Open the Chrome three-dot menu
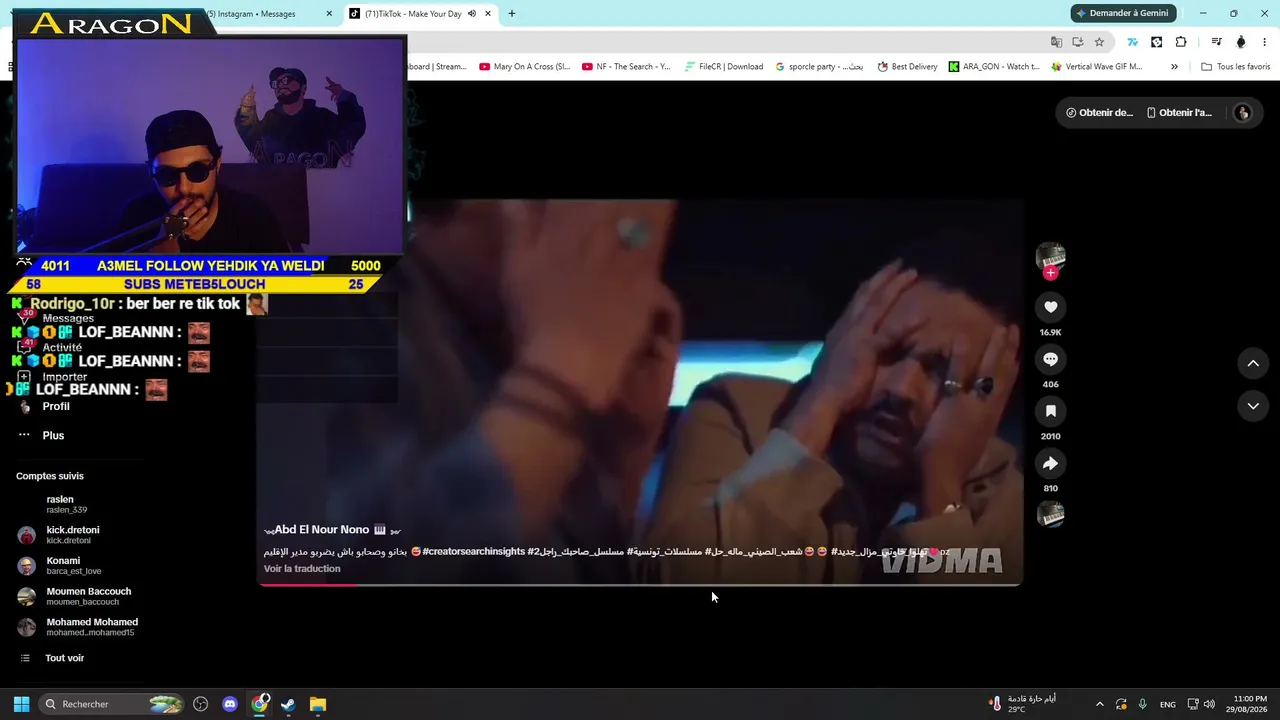 (x=1266, y=42)
